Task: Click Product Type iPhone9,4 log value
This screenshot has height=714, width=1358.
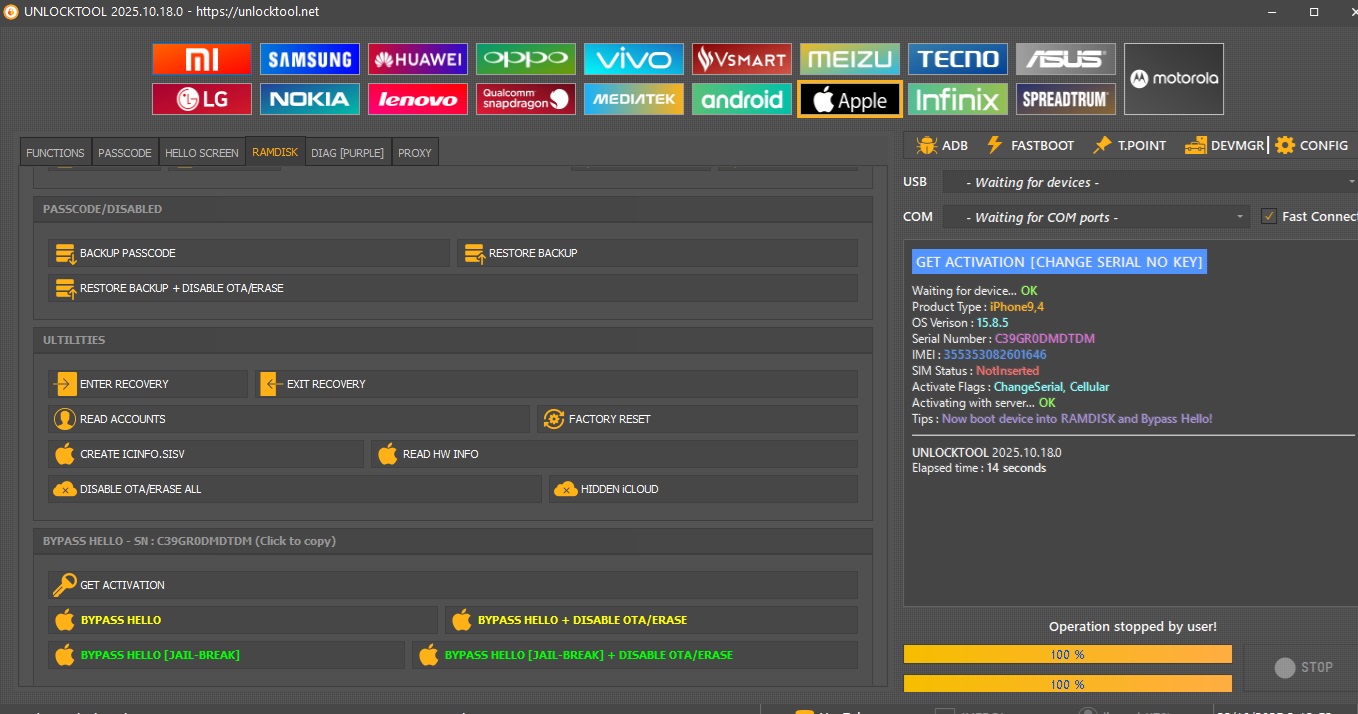Action: (1017, 307)
